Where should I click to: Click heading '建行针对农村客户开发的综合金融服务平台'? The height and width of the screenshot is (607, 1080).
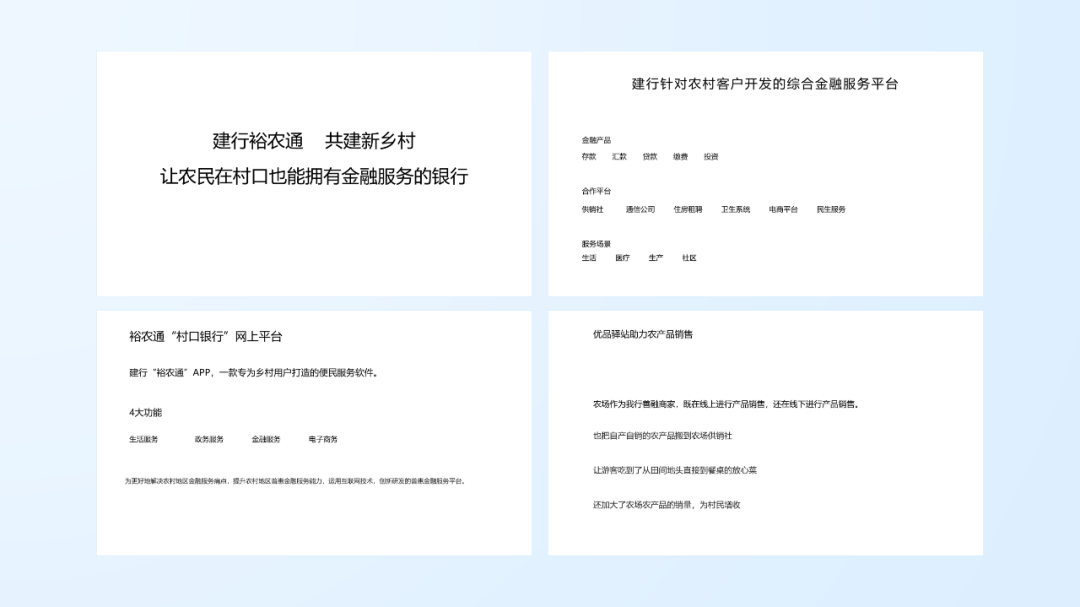click(x=765, y=84)
